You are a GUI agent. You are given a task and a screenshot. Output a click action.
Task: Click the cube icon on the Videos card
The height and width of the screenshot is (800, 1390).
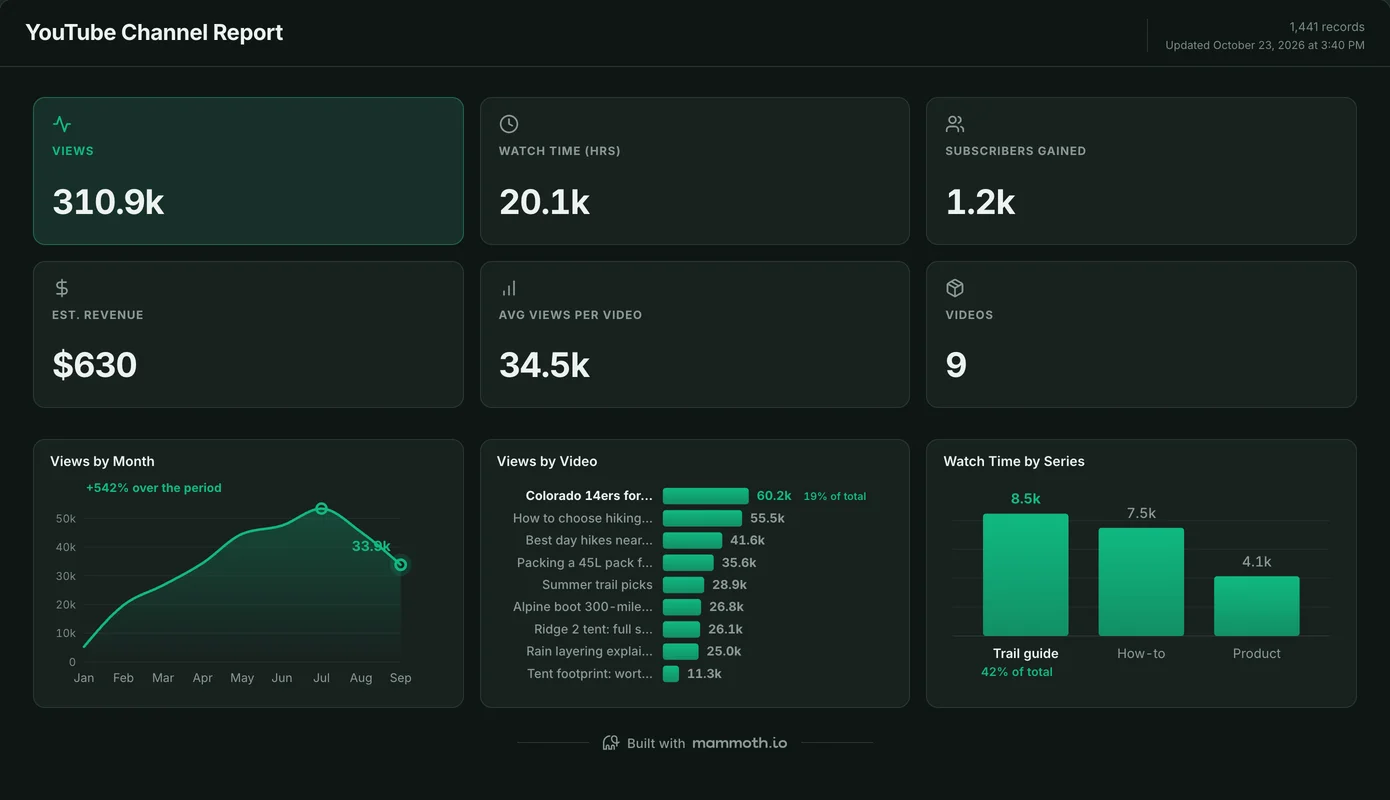pyautogui.click(x=955, y=288)
